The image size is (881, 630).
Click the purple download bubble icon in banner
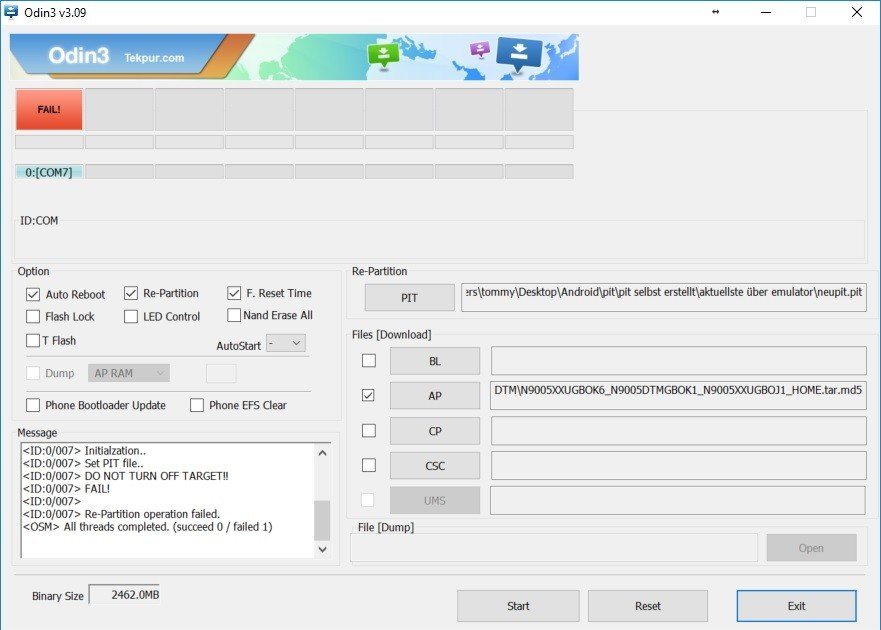480,49
